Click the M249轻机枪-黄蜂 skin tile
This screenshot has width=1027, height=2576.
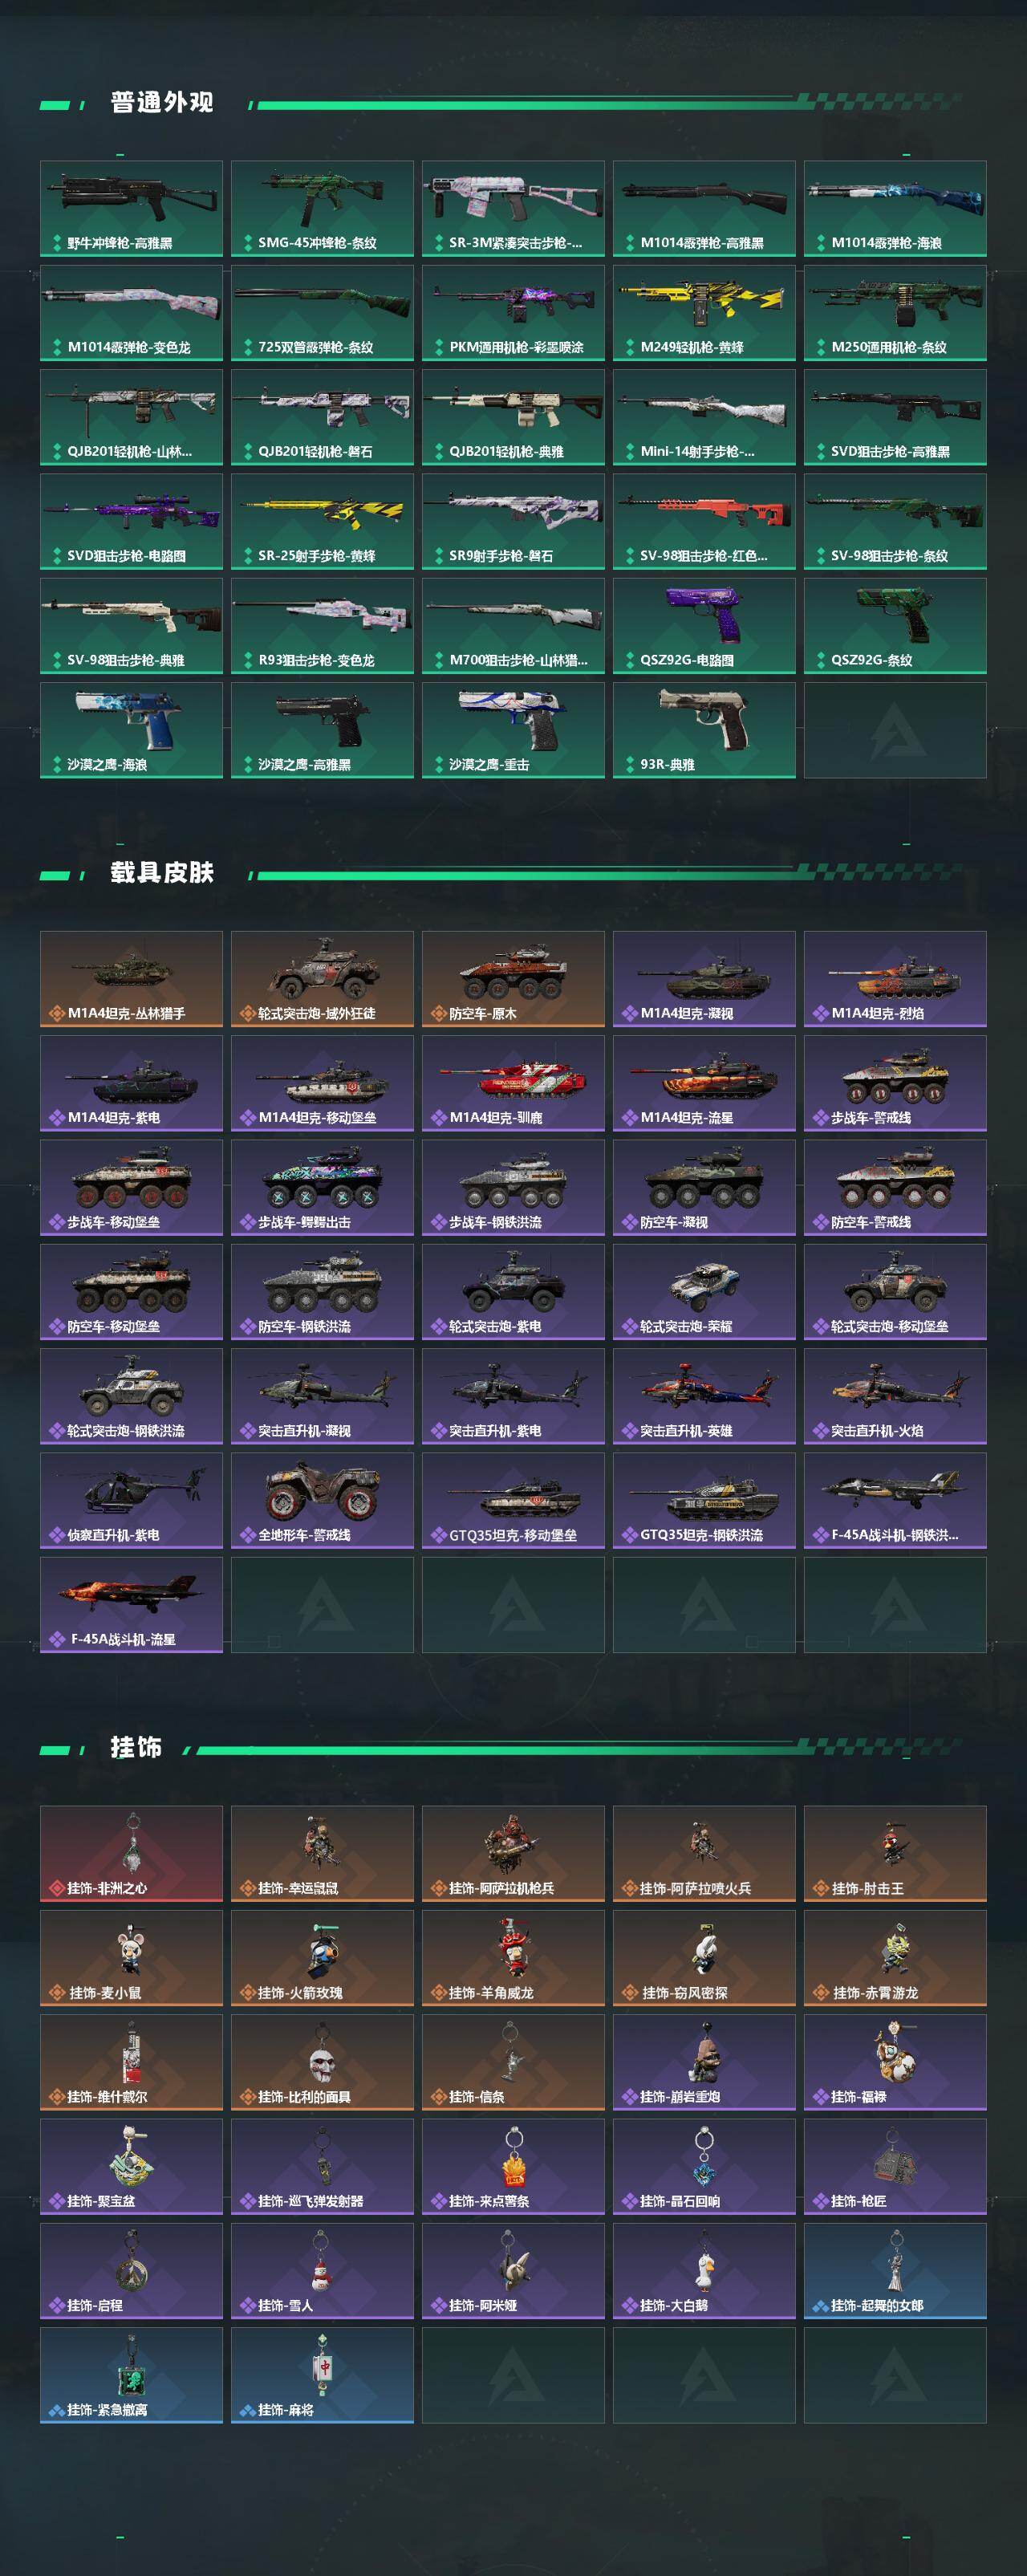(704, 313)
